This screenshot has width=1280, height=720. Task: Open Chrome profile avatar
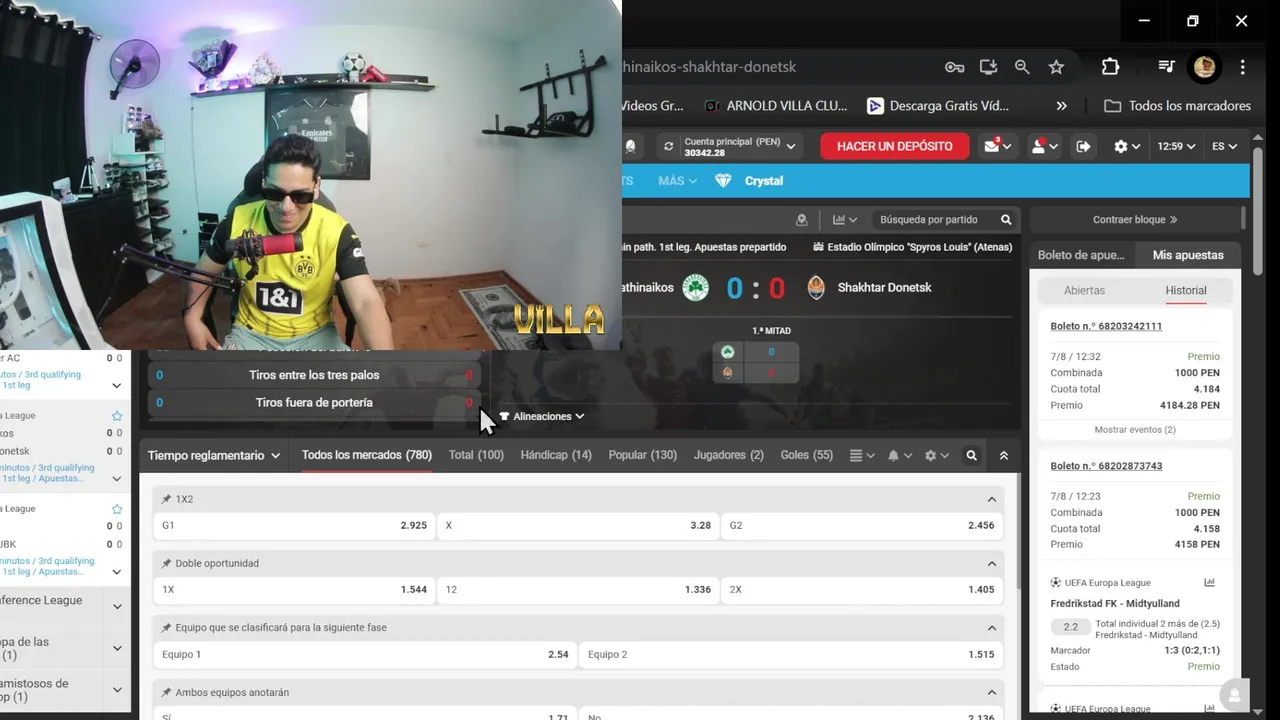point(1204,67)
